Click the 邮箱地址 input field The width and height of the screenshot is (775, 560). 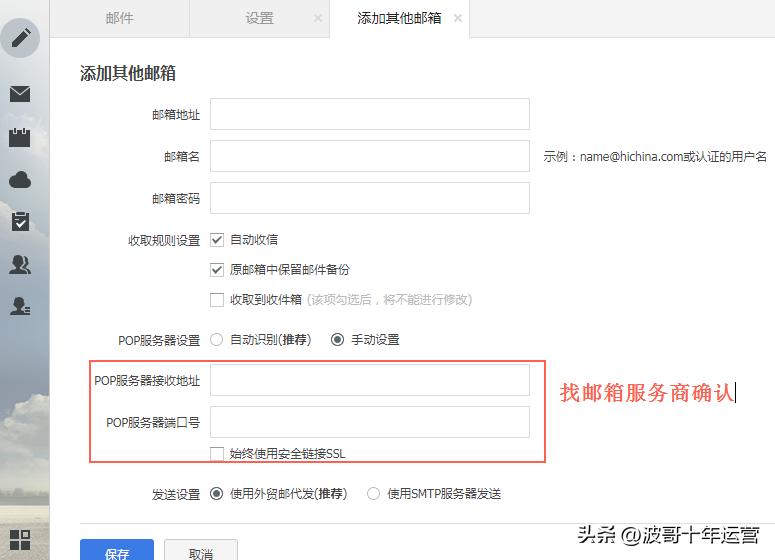(x=370, y=114)
